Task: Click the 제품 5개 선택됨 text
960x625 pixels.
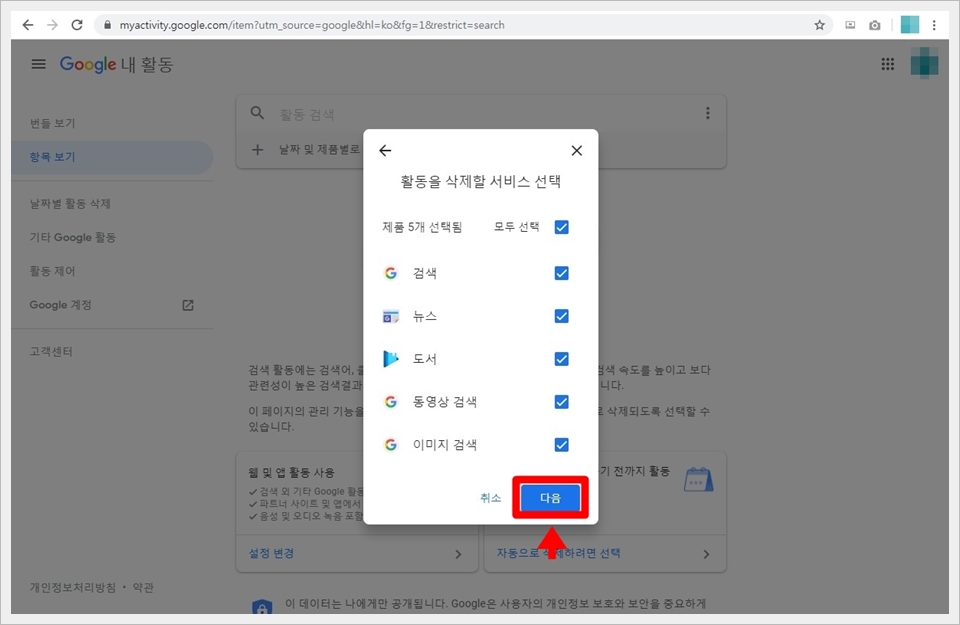Action: tap(422, 228)
